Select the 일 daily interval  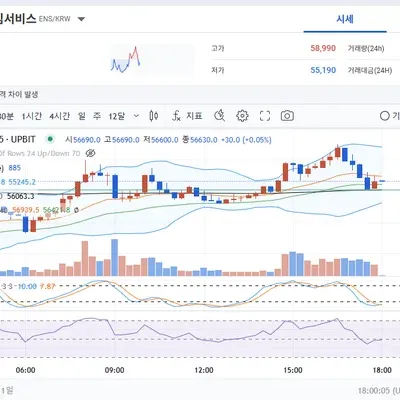tap(82, 116)
